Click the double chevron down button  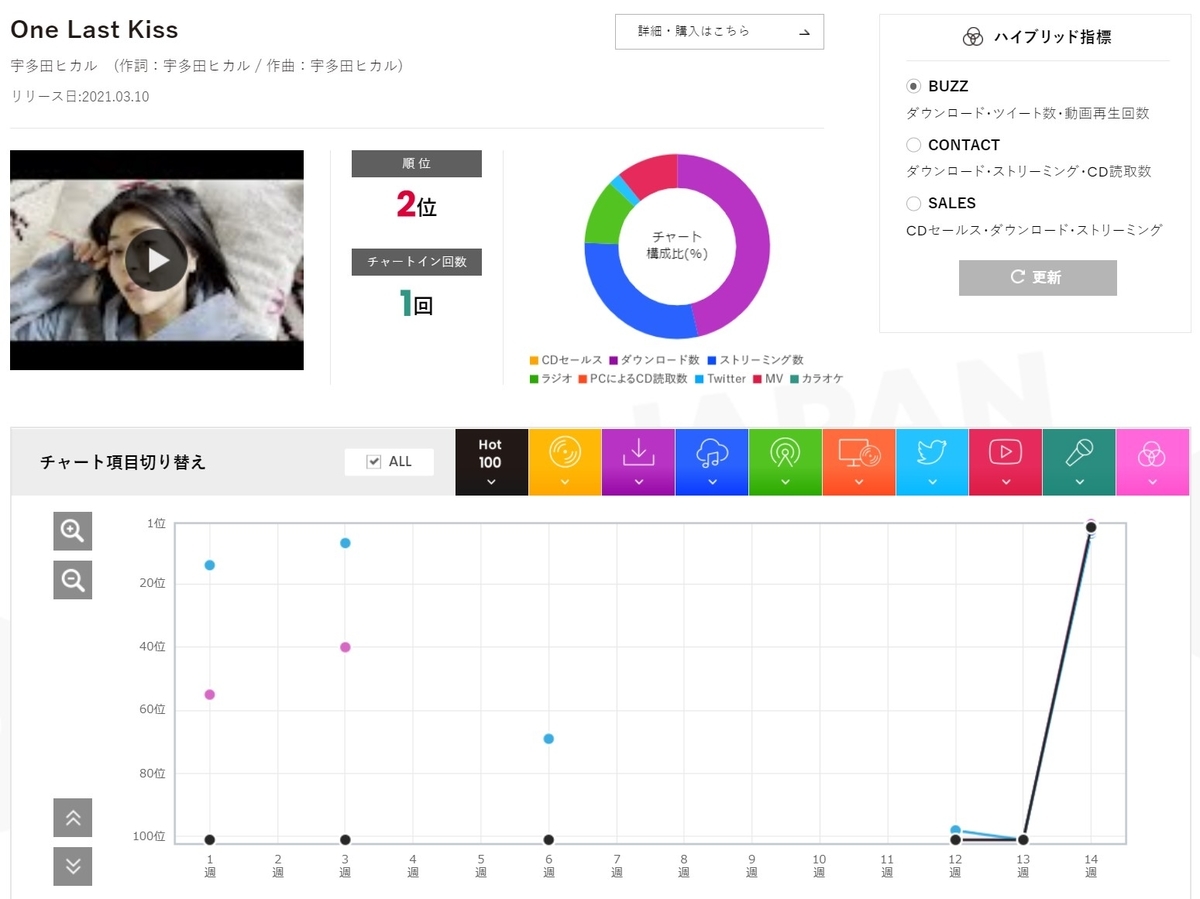pos(72,866)
